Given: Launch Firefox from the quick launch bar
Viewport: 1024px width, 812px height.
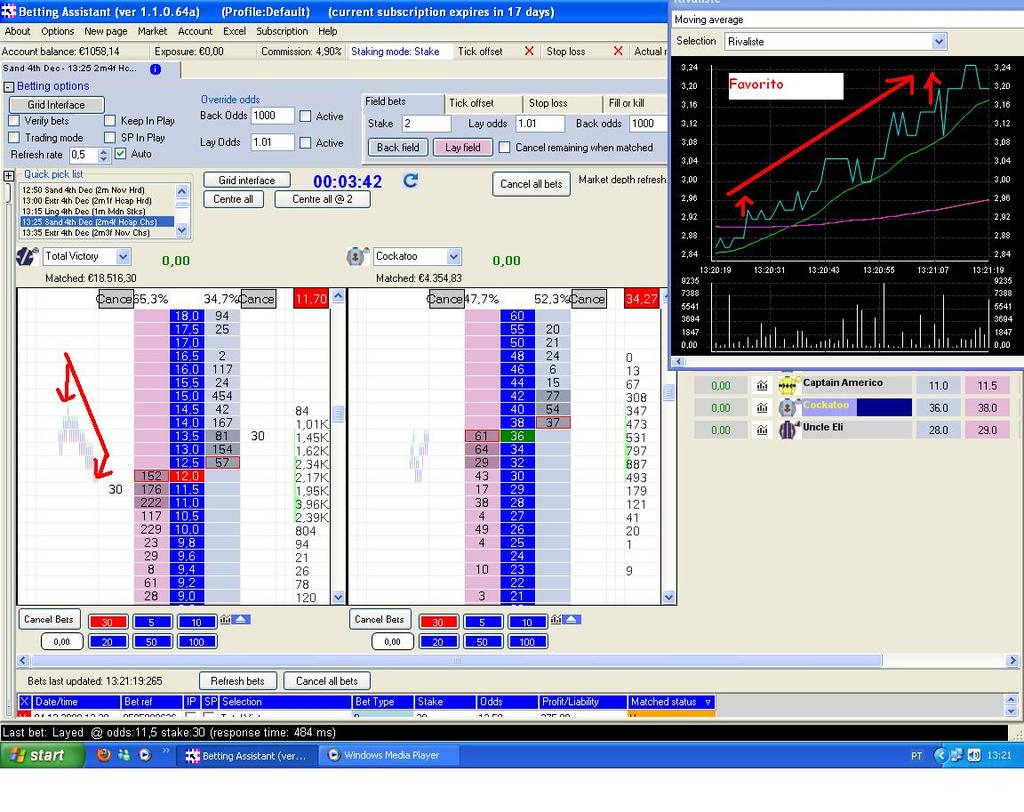Looking at the screenshot, I should (x=103, y=755).
